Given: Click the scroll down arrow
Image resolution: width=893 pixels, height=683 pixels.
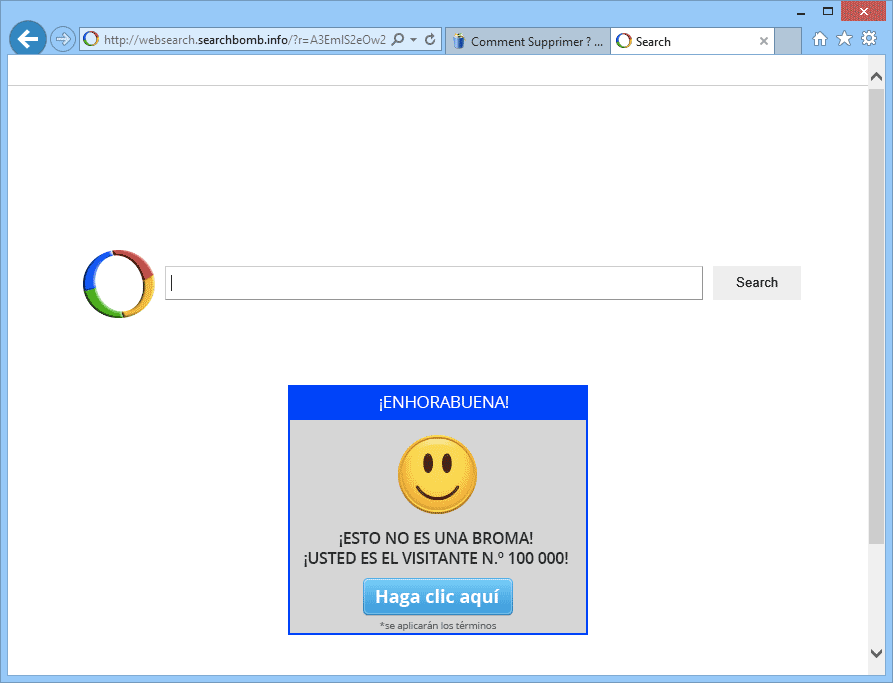Looking at the screenshot, I should pyautogui.click(x=876, y=653).
